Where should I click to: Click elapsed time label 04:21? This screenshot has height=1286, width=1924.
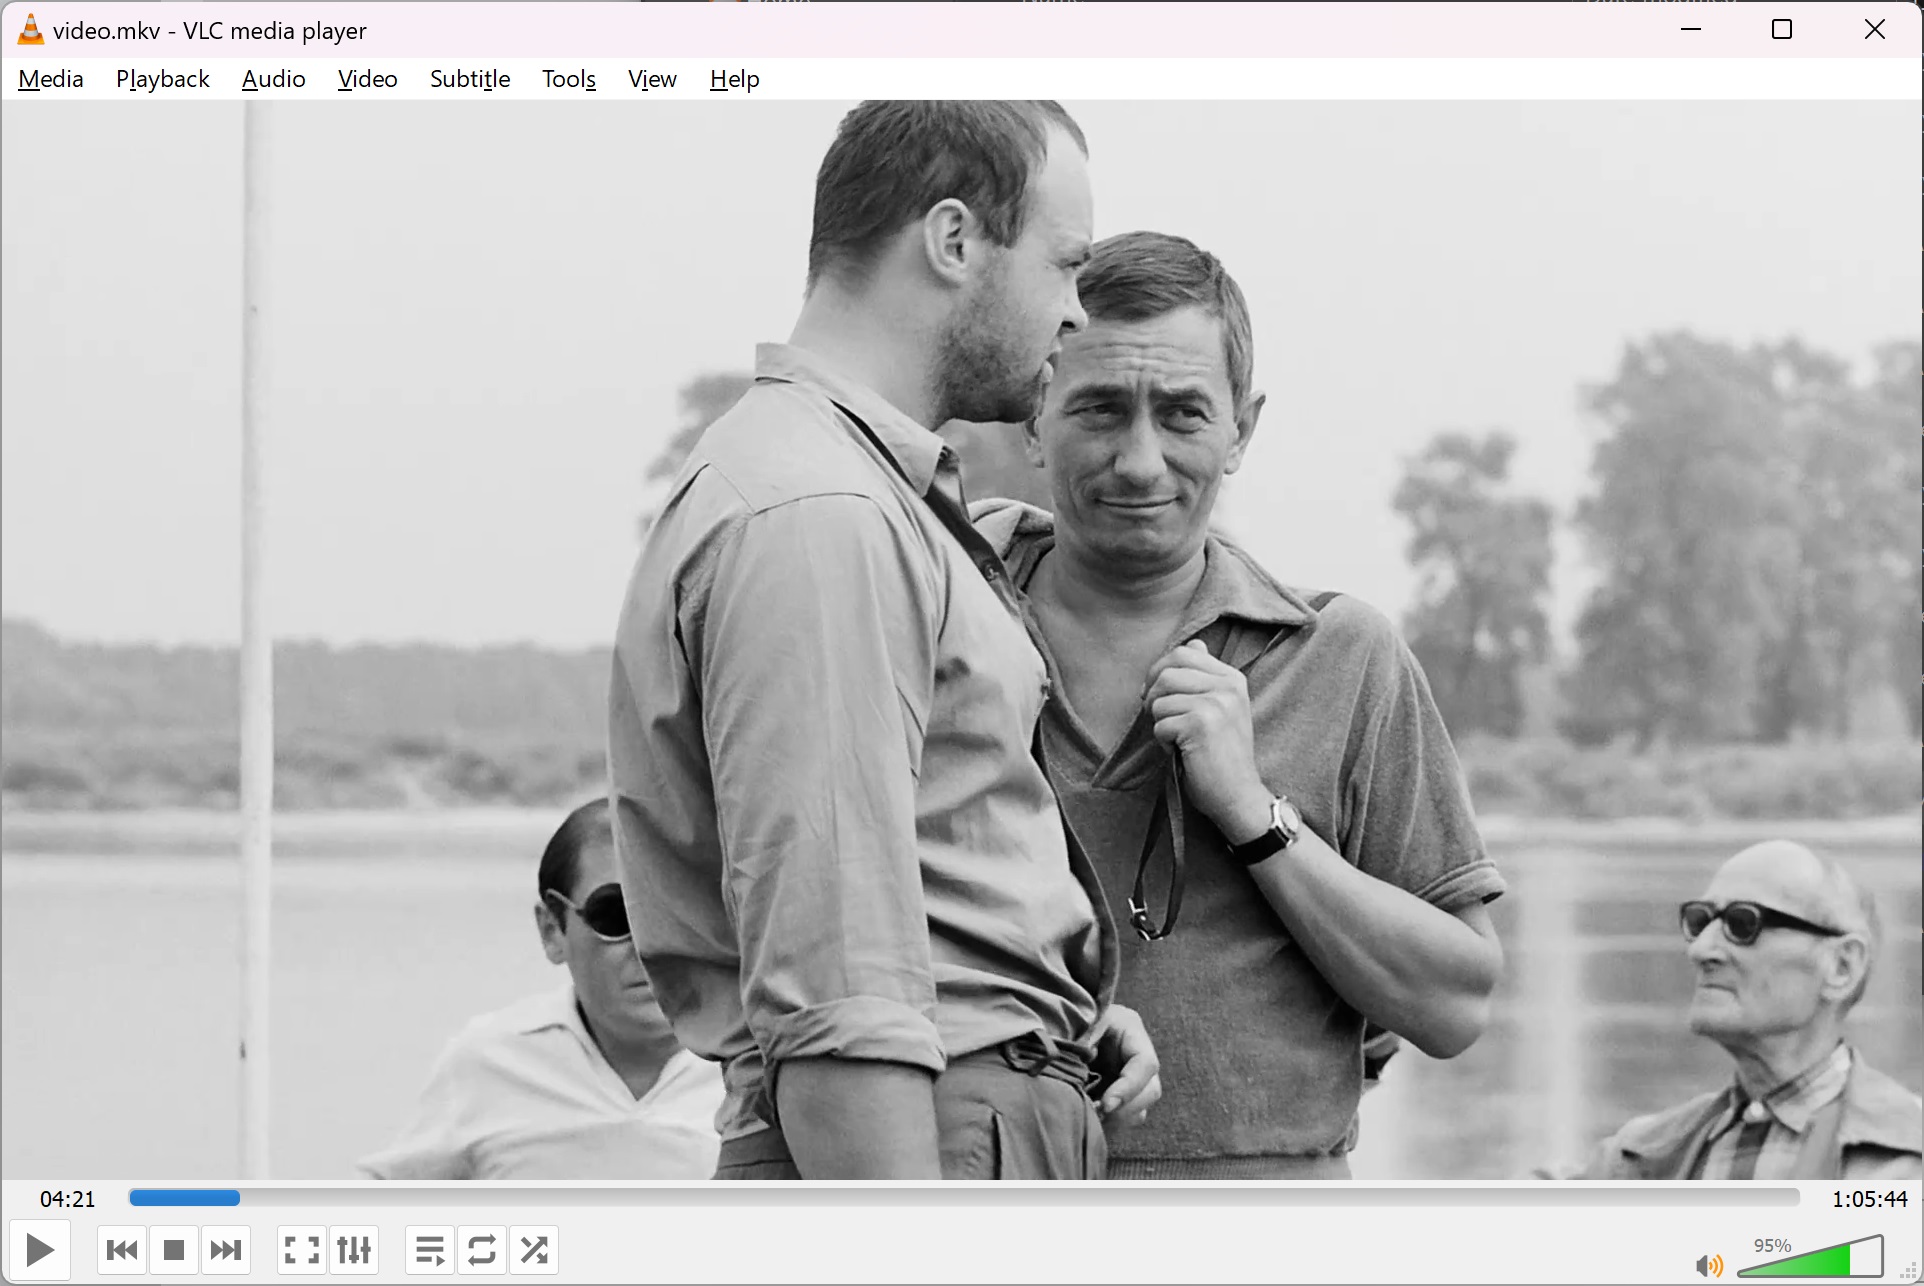click(x=68, y=1199)
